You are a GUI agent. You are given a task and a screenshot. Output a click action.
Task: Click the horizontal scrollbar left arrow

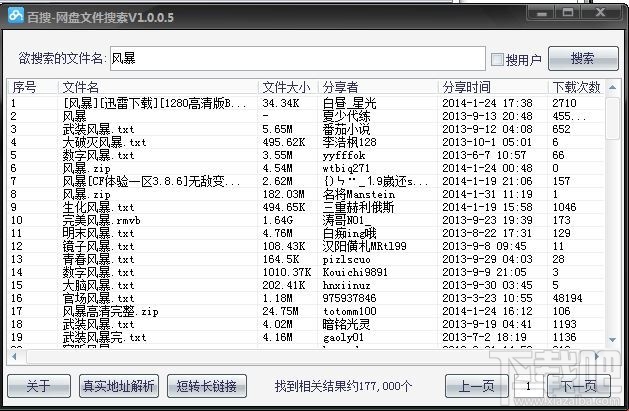14,356
